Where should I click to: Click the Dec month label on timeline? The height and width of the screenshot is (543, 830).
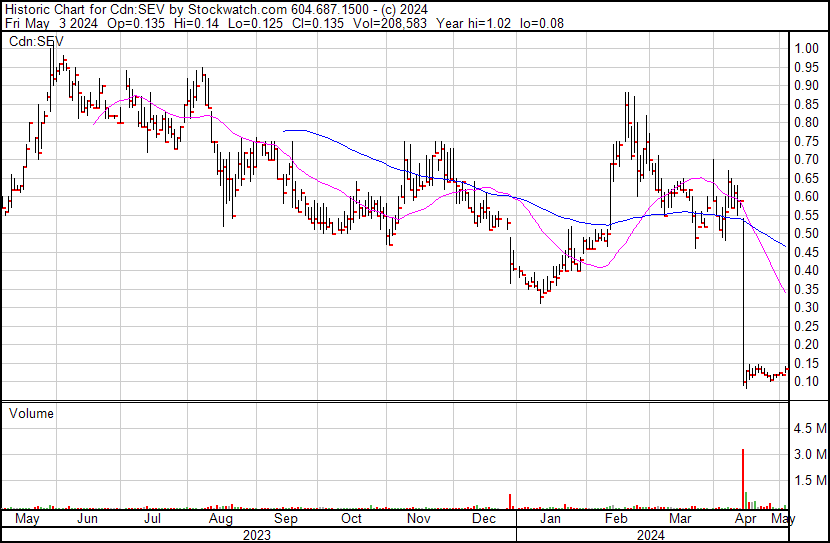[x=484, y=519]
